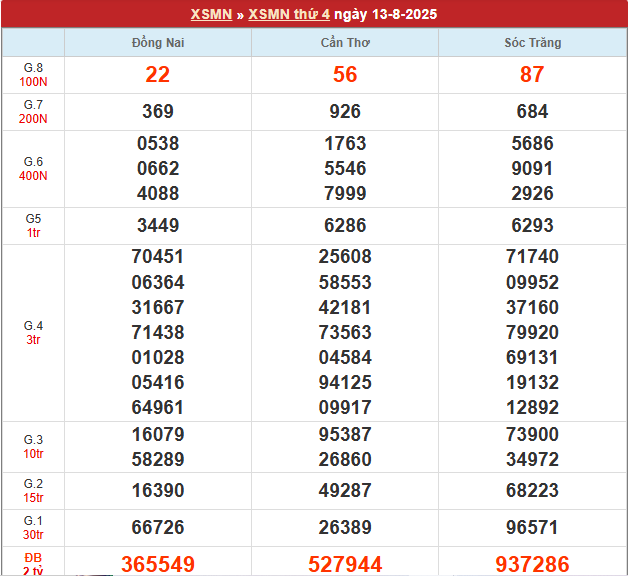Select G.7 number 369

tap(158, 111)
